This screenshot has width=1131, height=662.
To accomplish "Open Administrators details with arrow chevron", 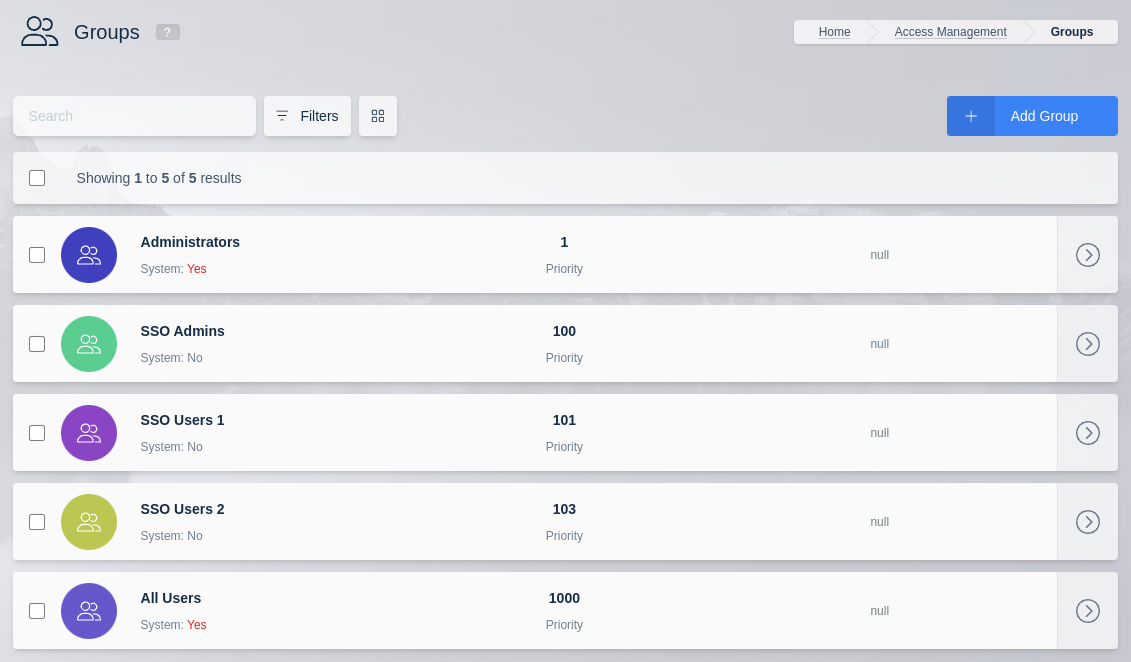I will tap(1087, 255).
